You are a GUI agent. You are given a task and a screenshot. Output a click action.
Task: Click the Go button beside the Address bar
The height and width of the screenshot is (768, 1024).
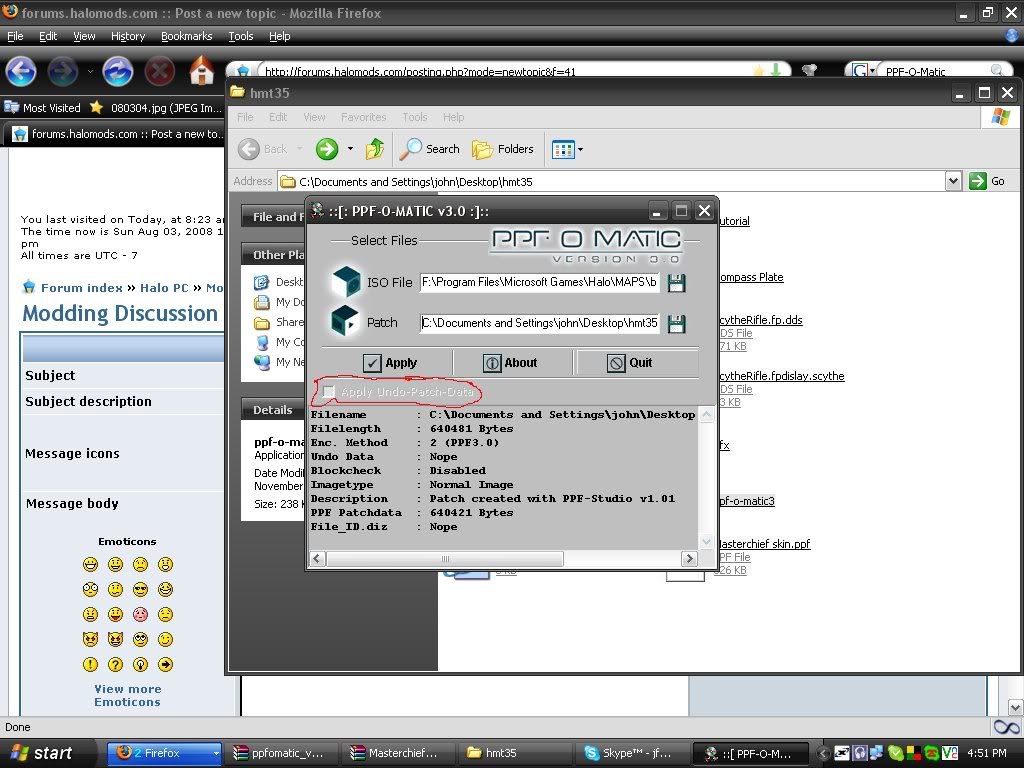click(x=987, y=181)
